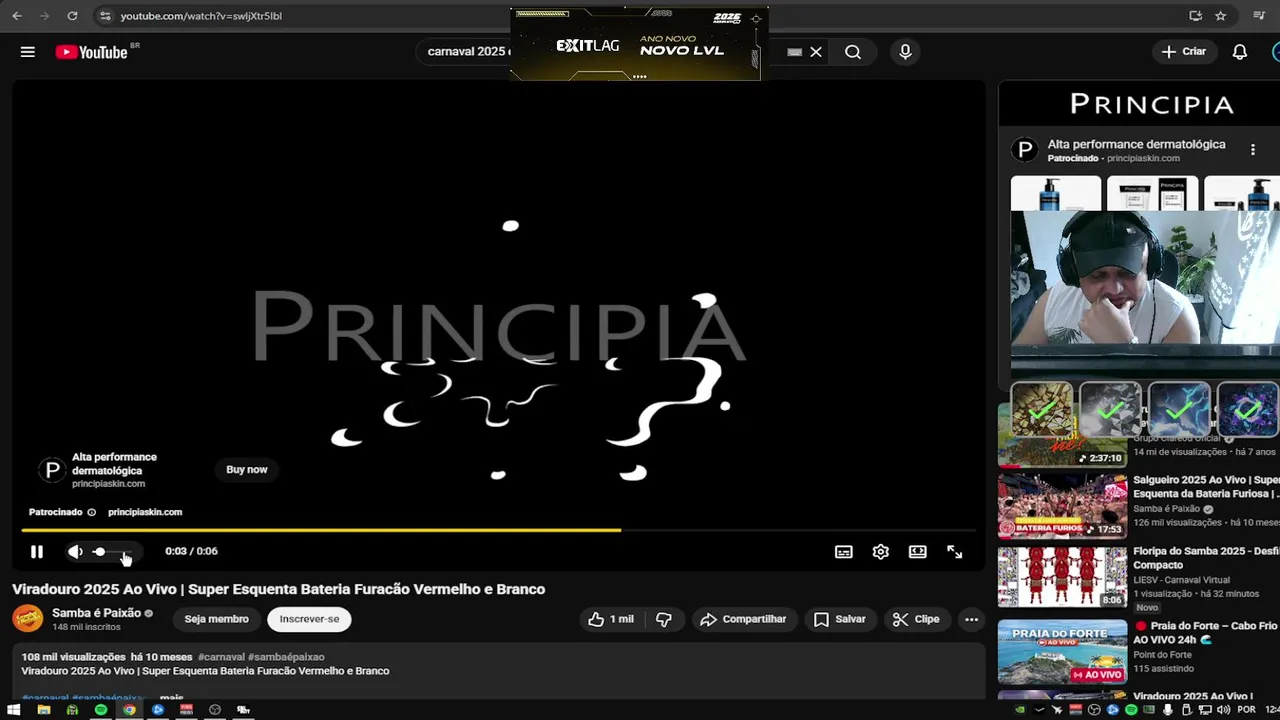Open the Principia avatar in the sidebar ad
The height and width of the screenshot is (720, 1280).
point(1024,150)
